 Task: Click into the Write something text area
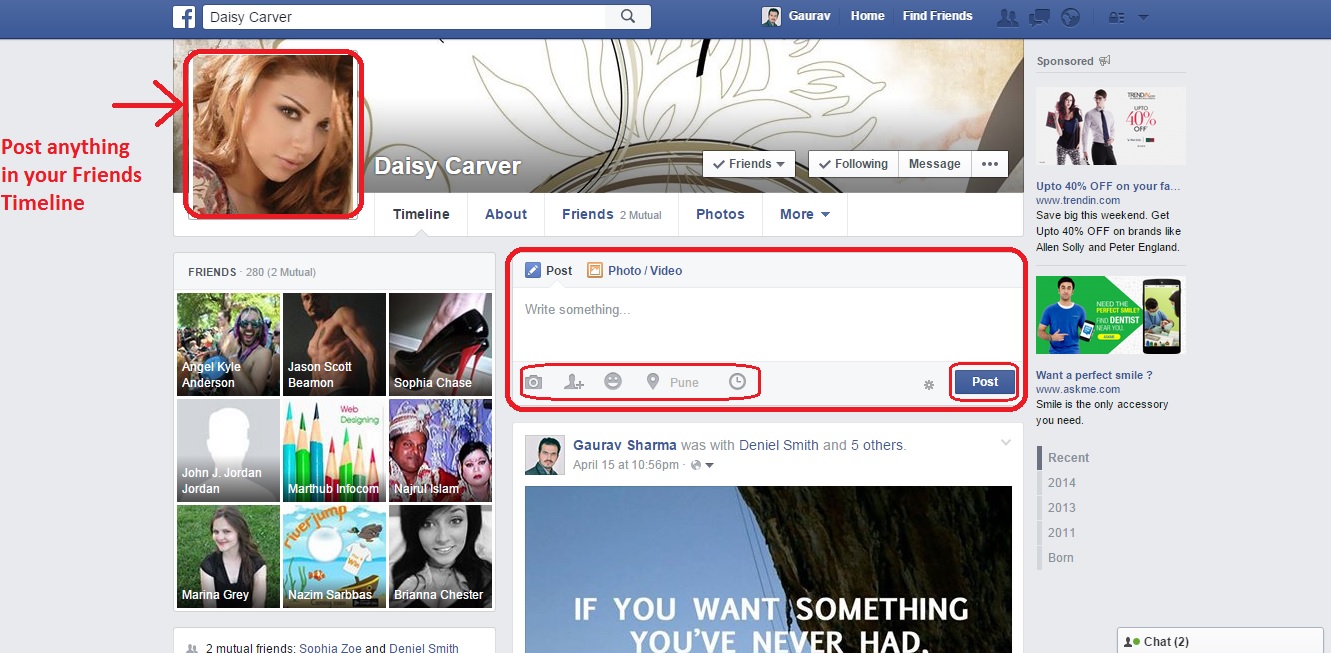(x=768, y=322)
